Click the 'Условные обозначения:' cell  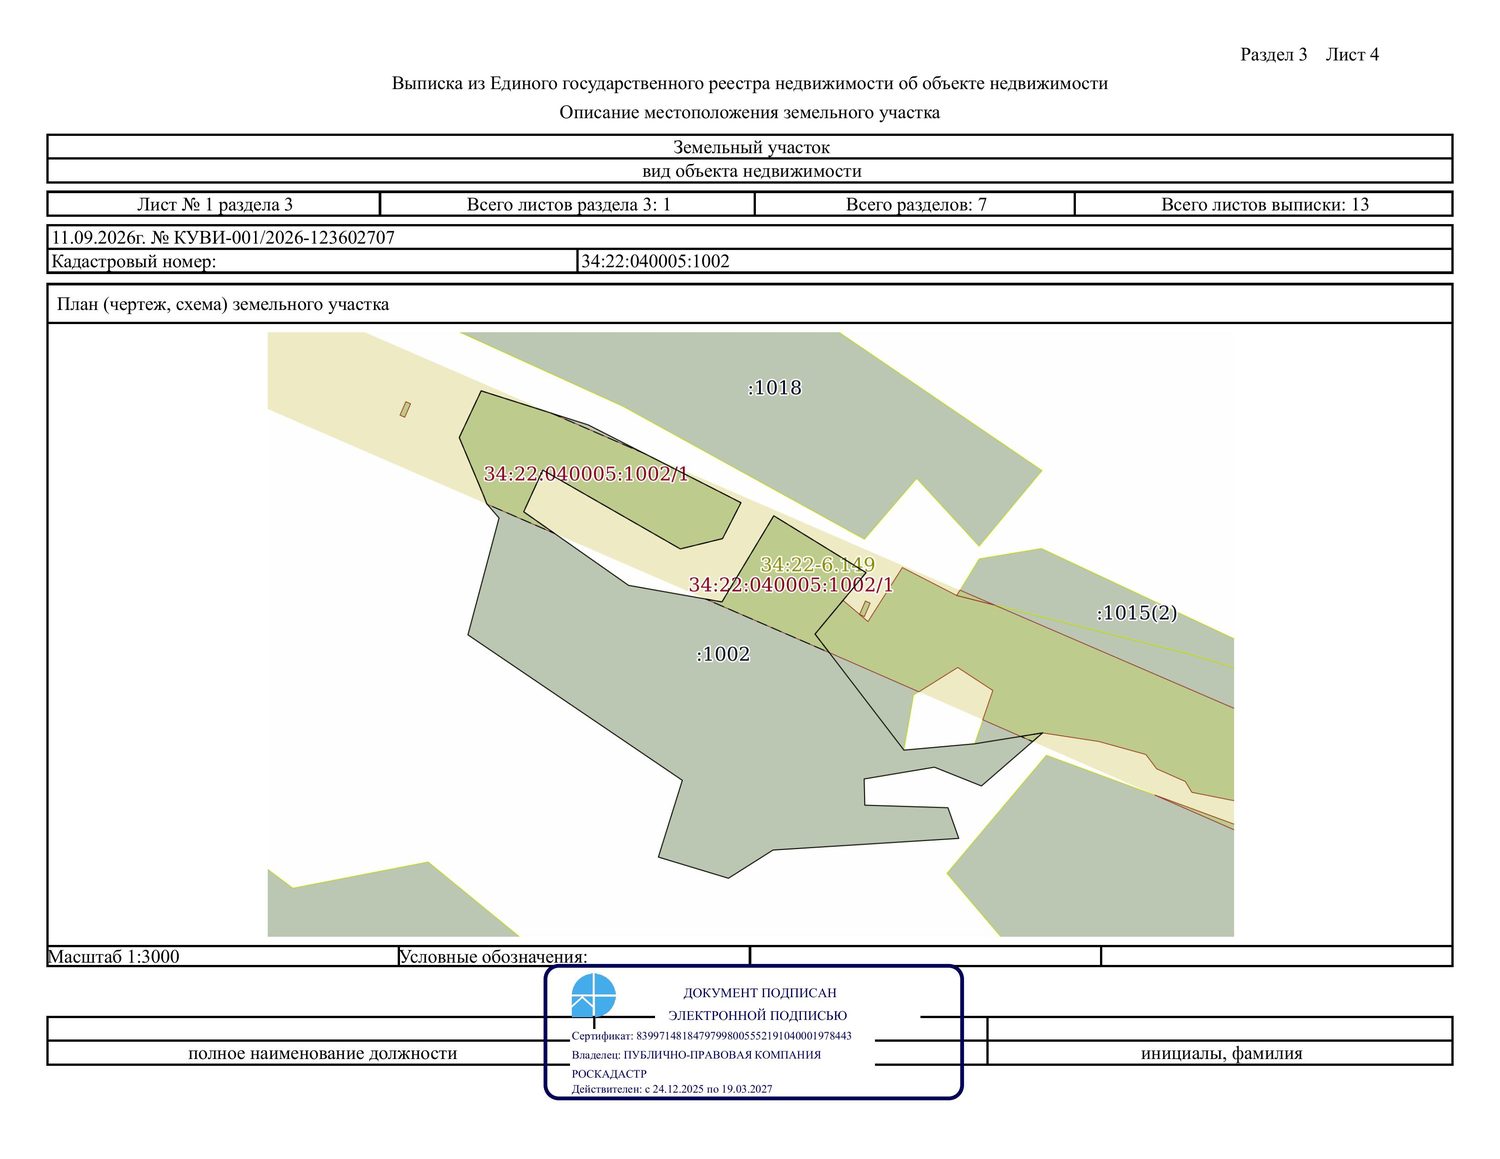(573, 956)
